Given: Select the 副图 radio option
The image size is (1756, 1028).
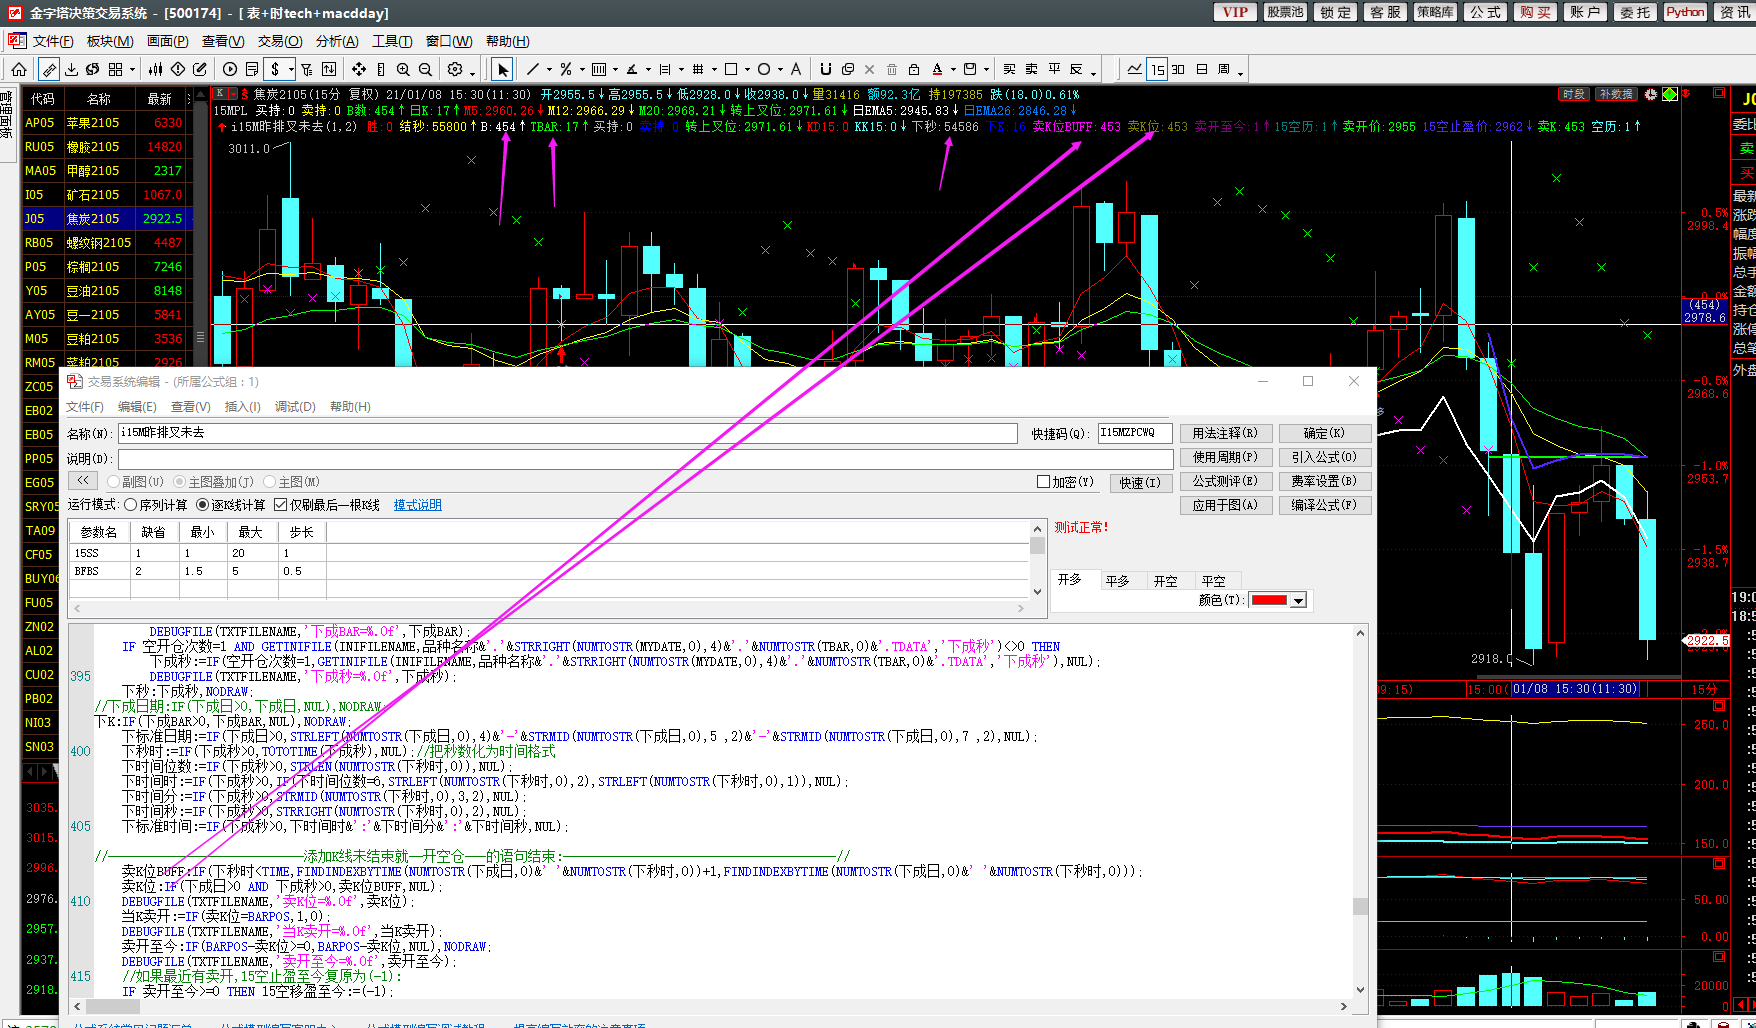Looking at the screenshot, I should pos(114,482).
